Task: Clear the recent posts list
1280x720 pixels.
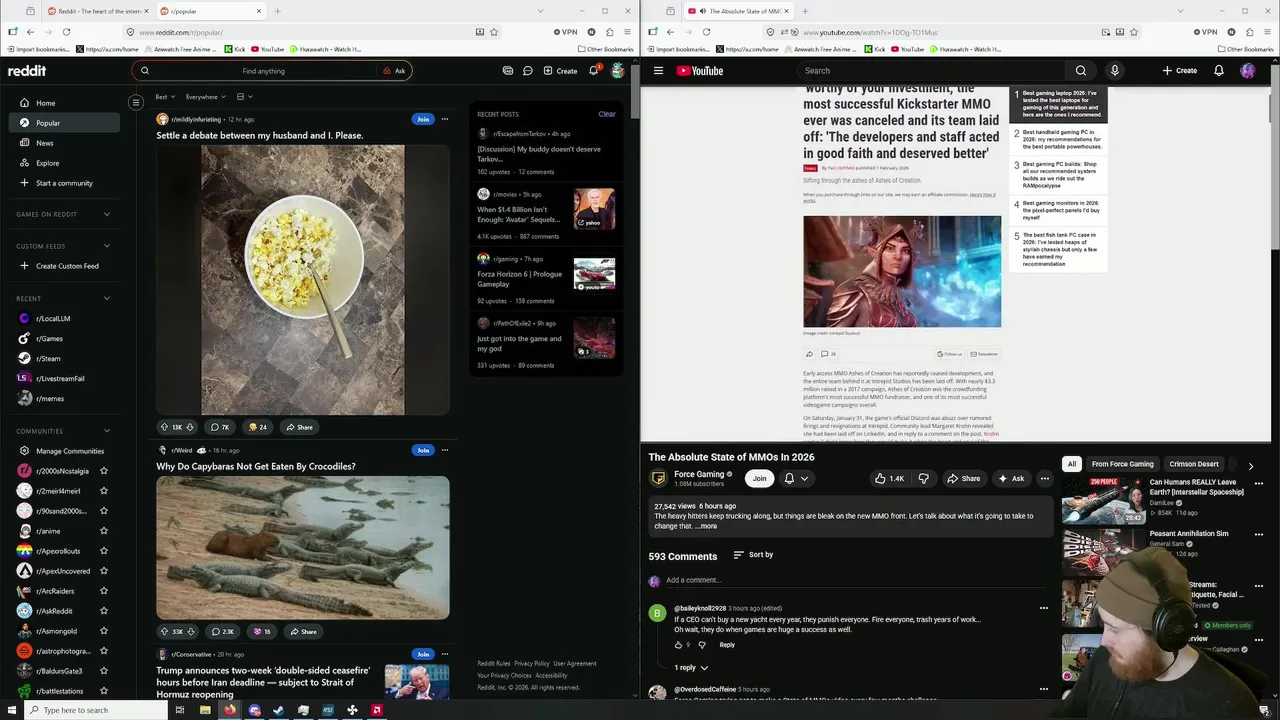Action: coord(607,114)
